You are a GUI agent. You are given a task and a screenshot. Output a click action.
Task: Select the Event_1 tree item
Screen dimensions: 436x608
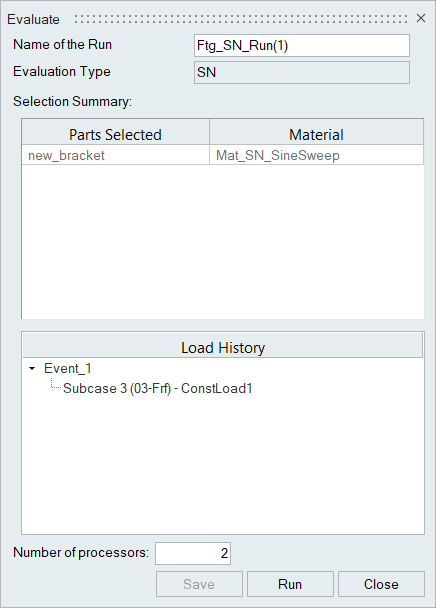pos(68,368)
